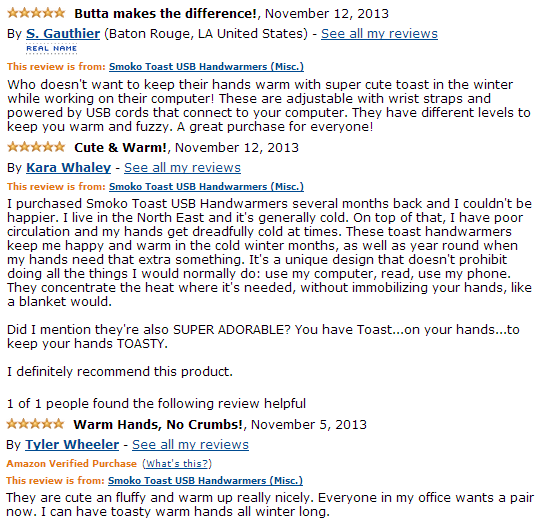View all reviews from Kara Whaley
Image resolution: width=546 pixels, height=530 pixels.
182,167
